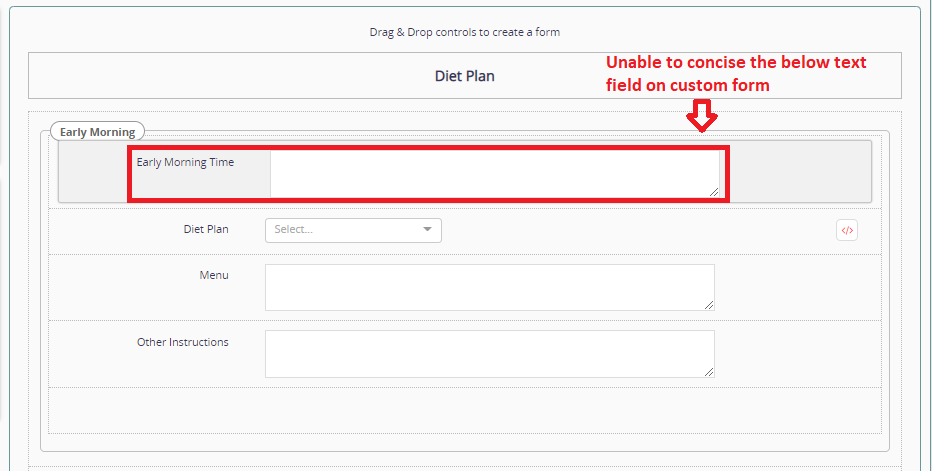Screen dimensions: 932x471
Task: Click the Other Instructions resize handle
Action: 709,371
